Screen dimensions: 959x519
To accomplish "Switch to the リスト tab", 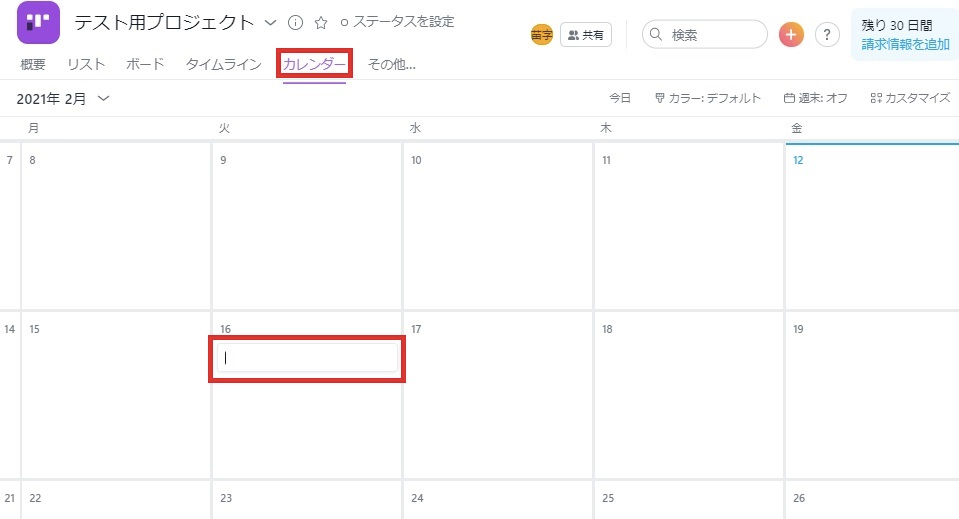I will [x=86, y=64].
